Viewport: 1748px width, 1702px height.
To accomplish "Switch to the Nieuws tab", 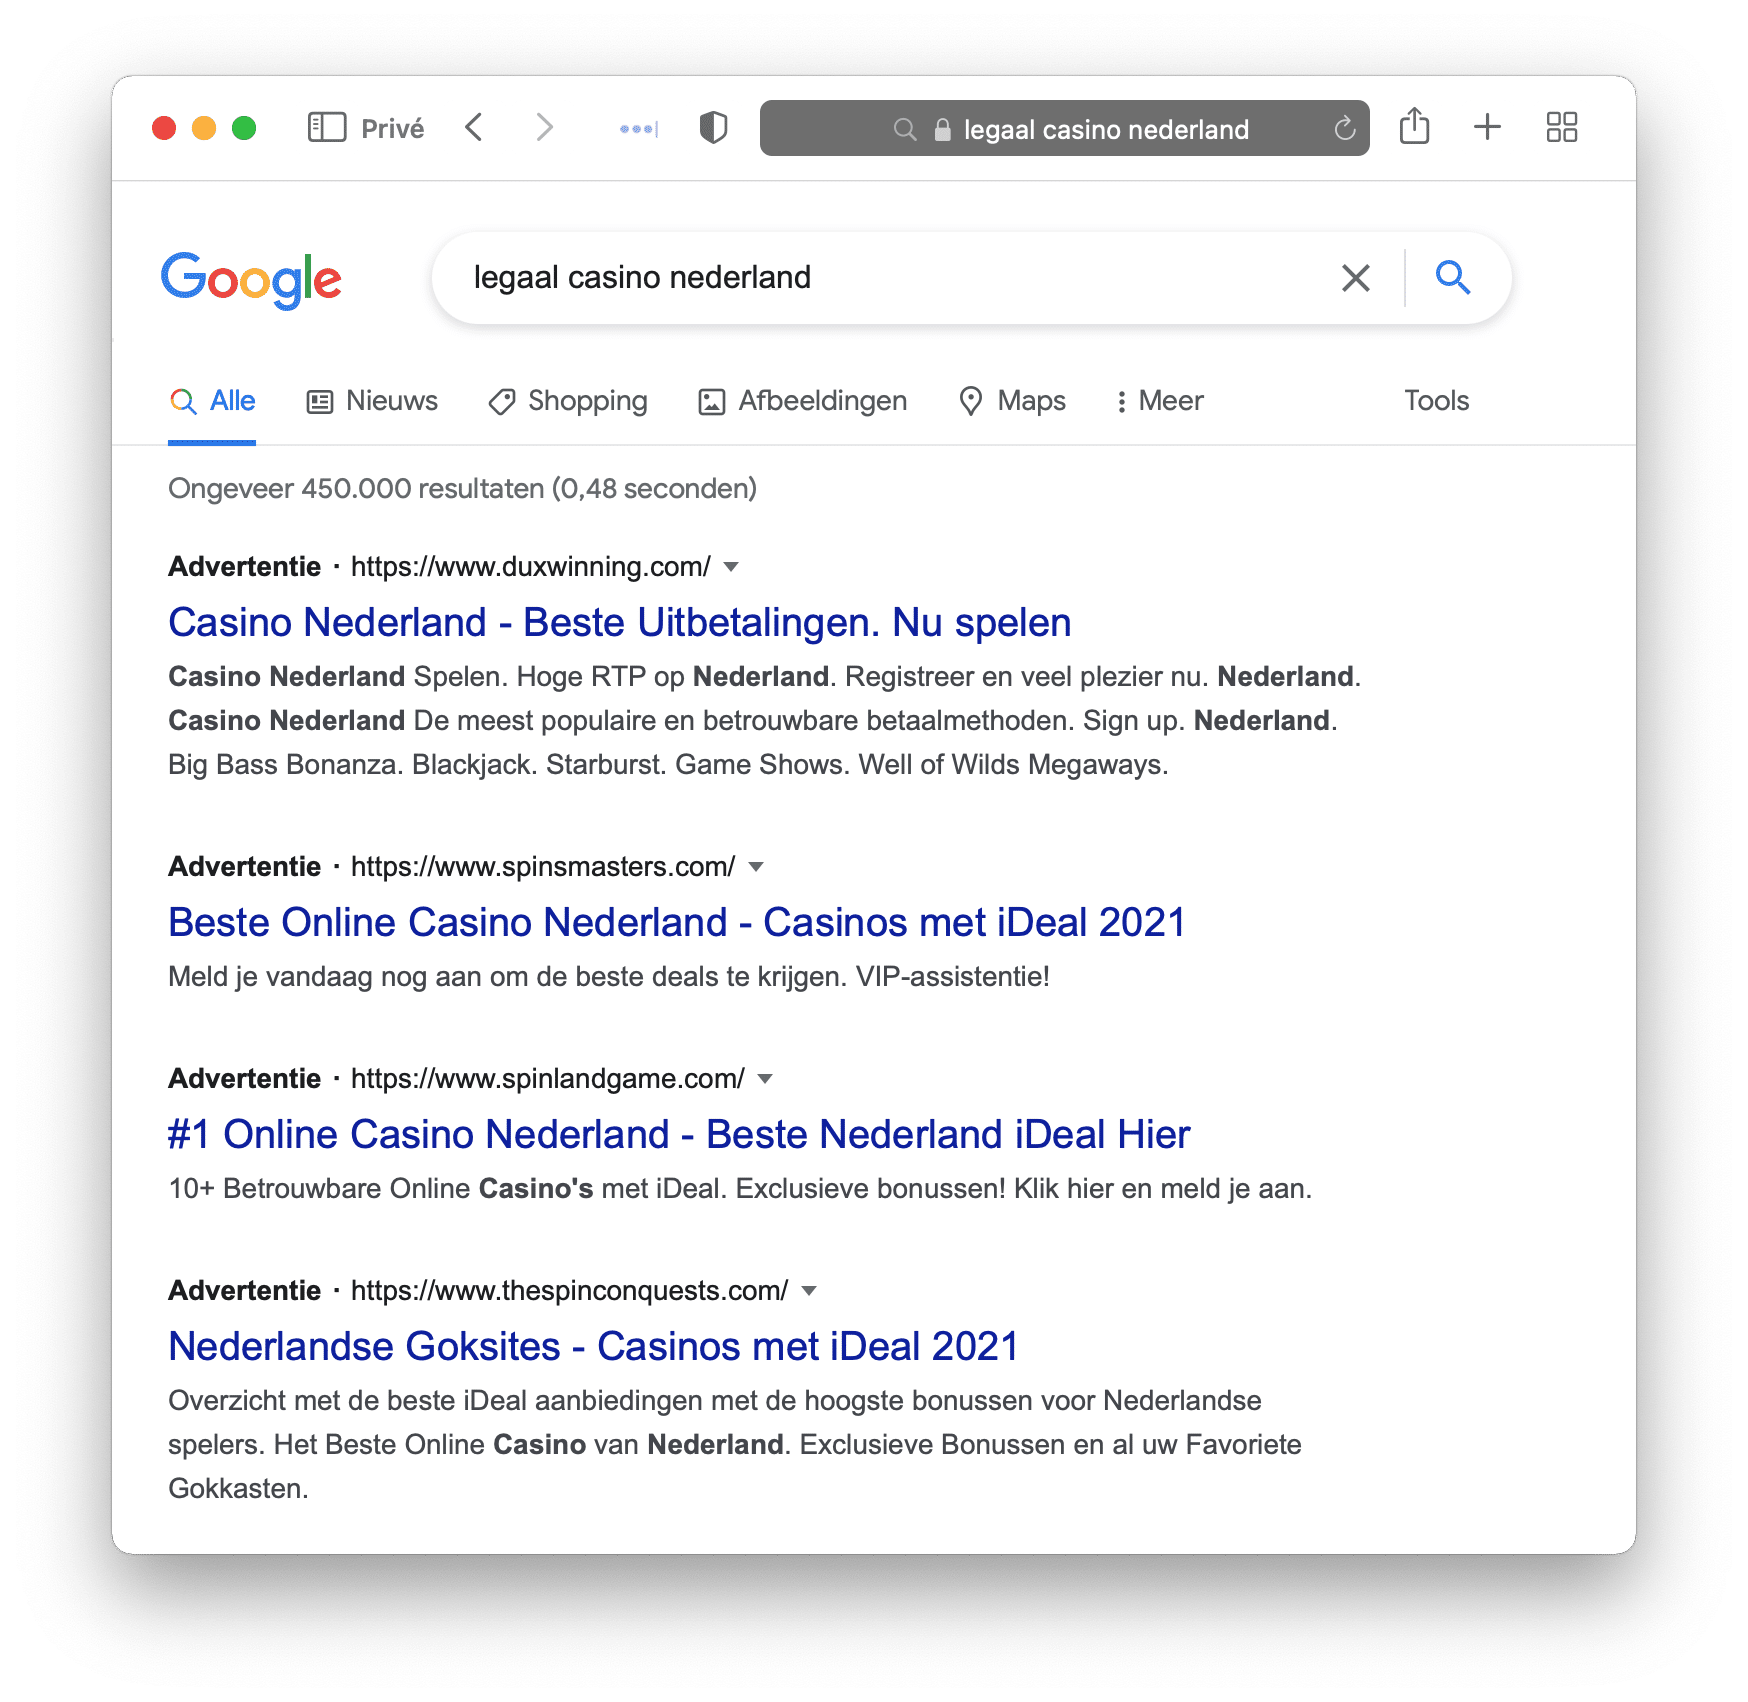I will [372, 401].
